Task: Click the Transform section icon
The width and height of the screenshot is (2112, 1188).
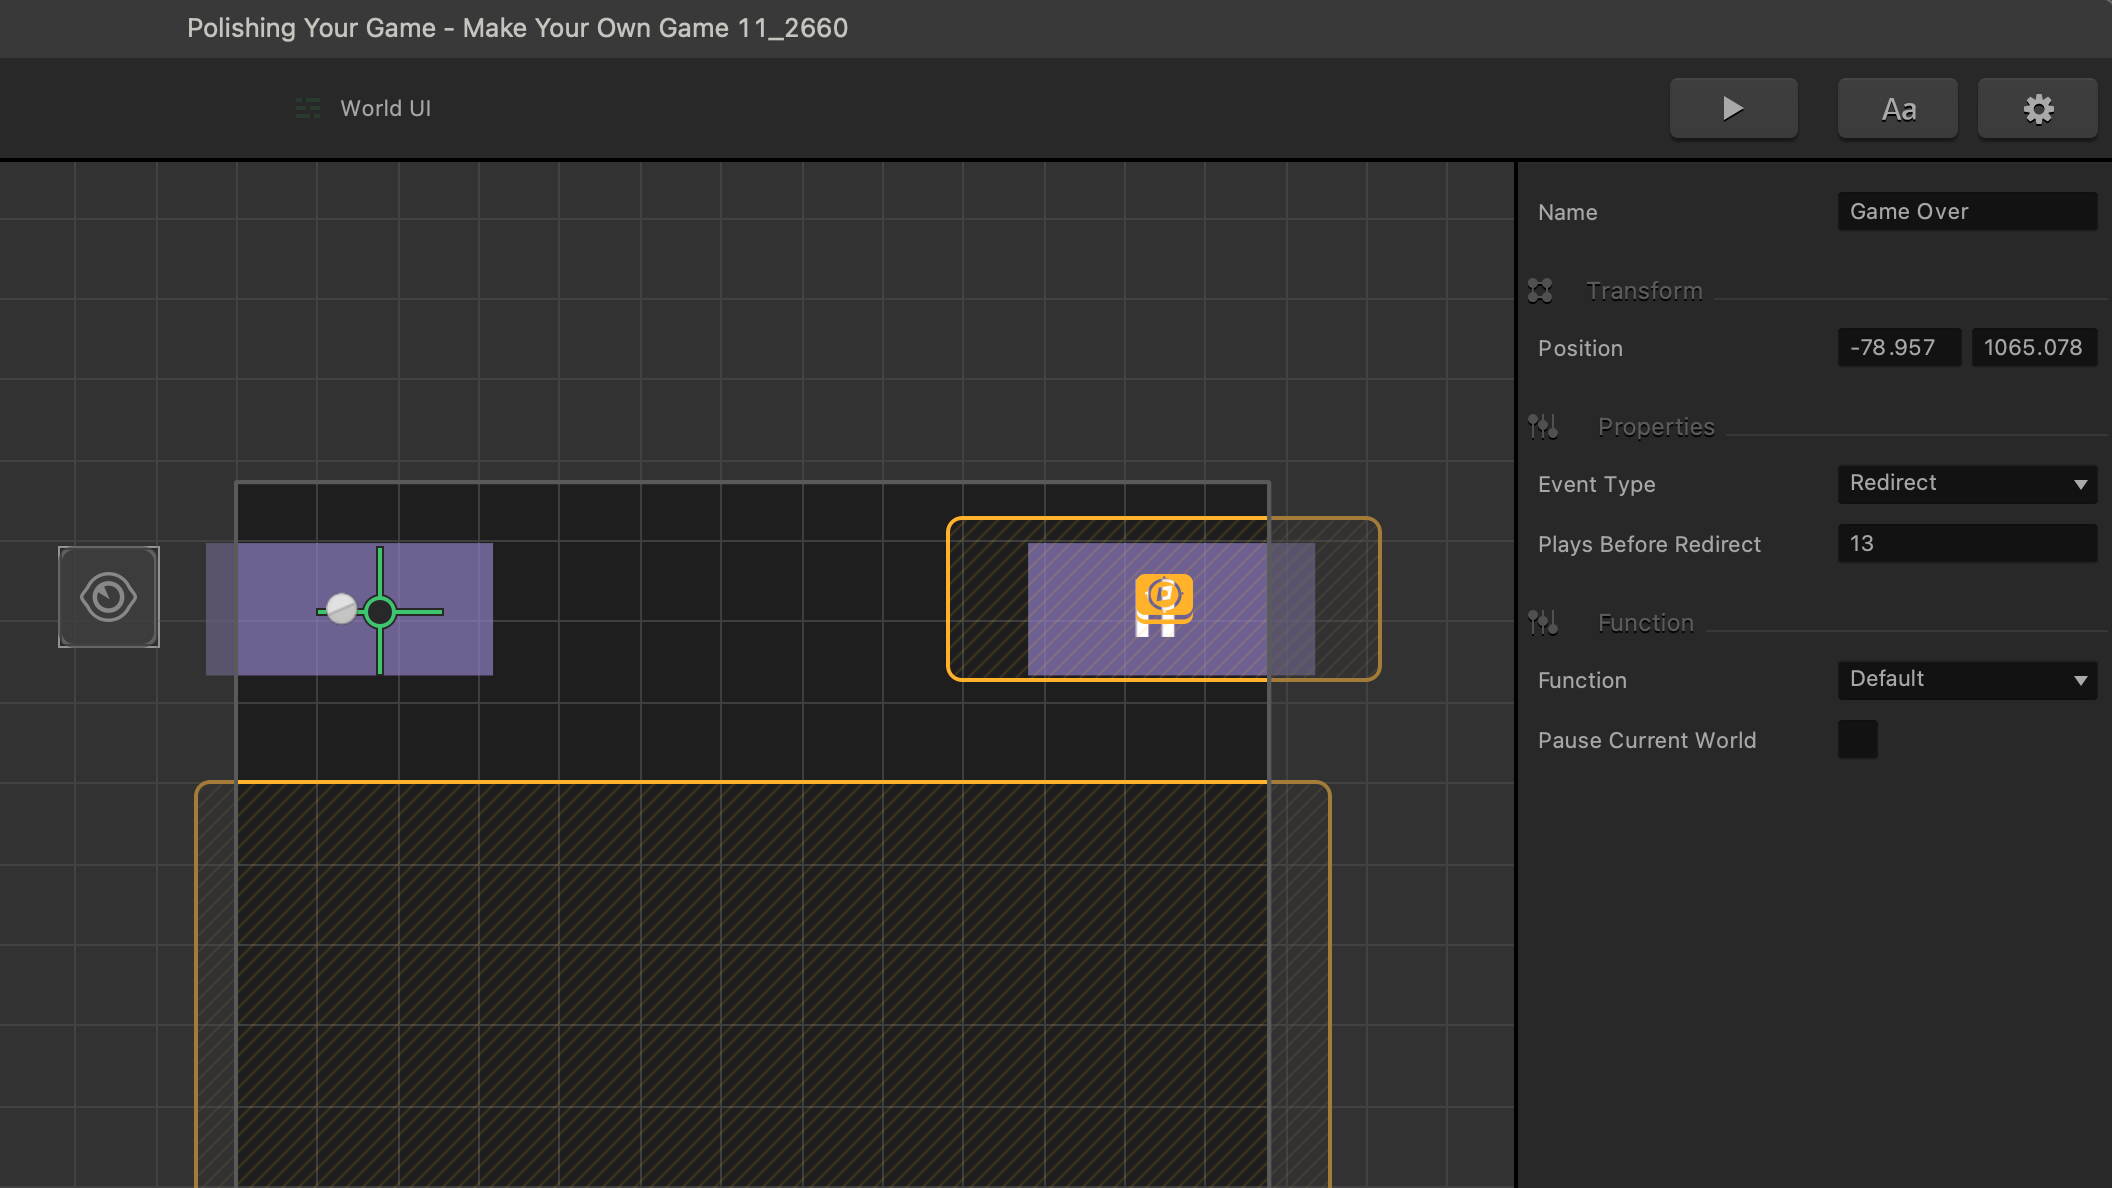Action: [1540, 291]
